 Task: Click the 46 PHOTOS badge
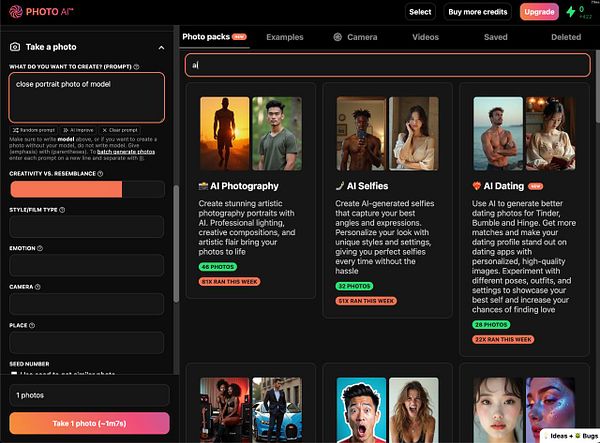point(217,267)
